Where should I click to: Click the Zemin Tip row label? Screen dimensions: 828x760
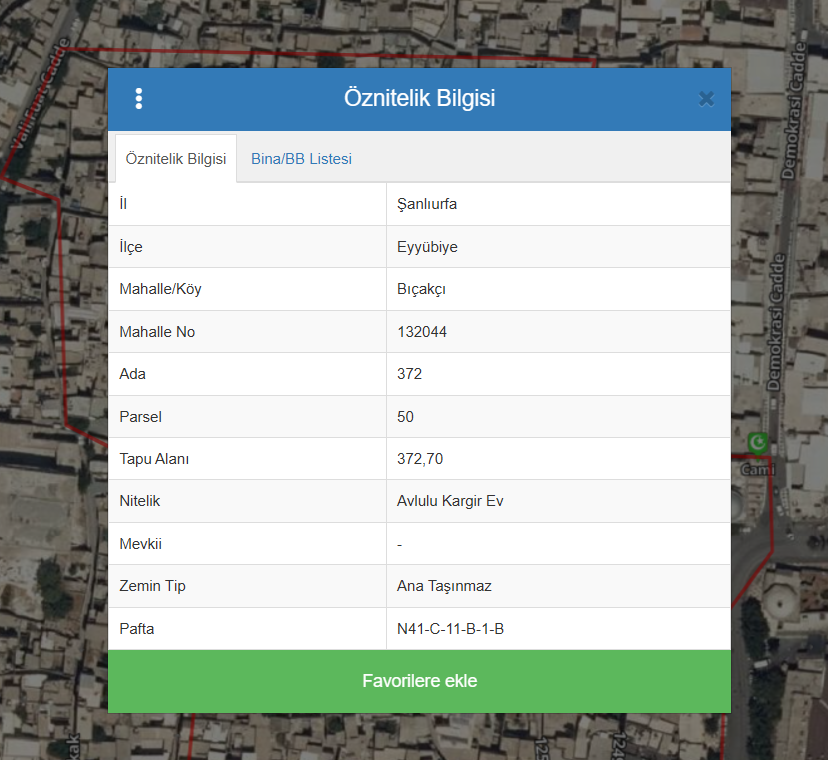(x=152, y=586)
